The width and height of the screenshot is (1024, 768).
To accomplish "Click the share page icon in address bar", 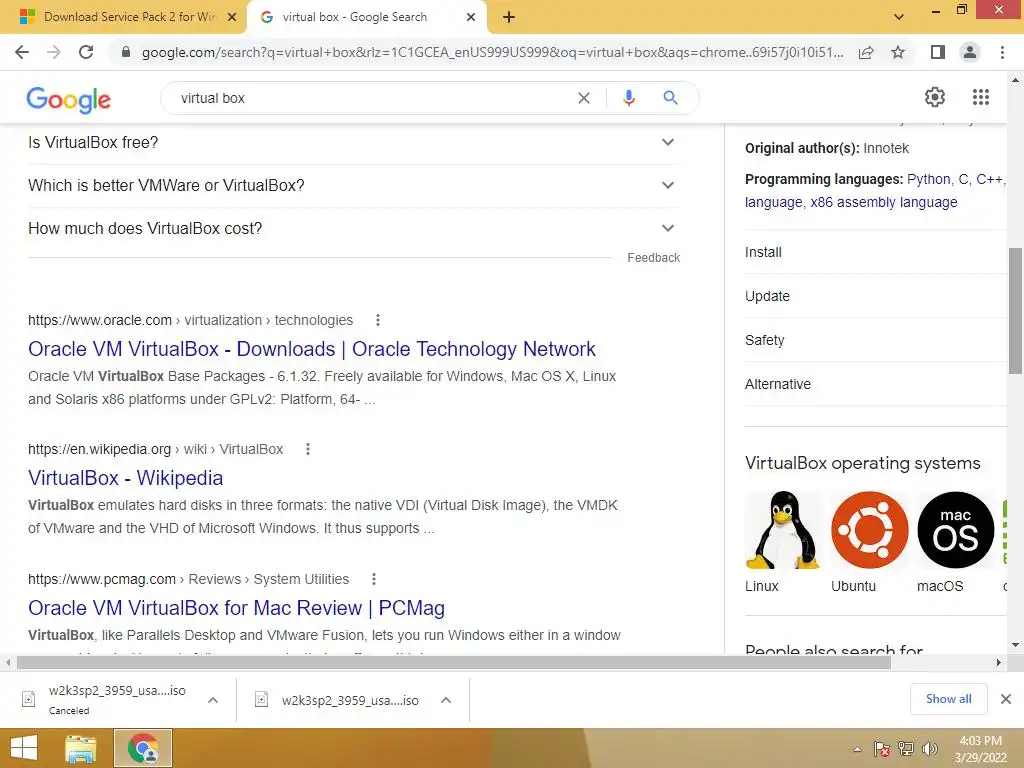I will (866, 52).
